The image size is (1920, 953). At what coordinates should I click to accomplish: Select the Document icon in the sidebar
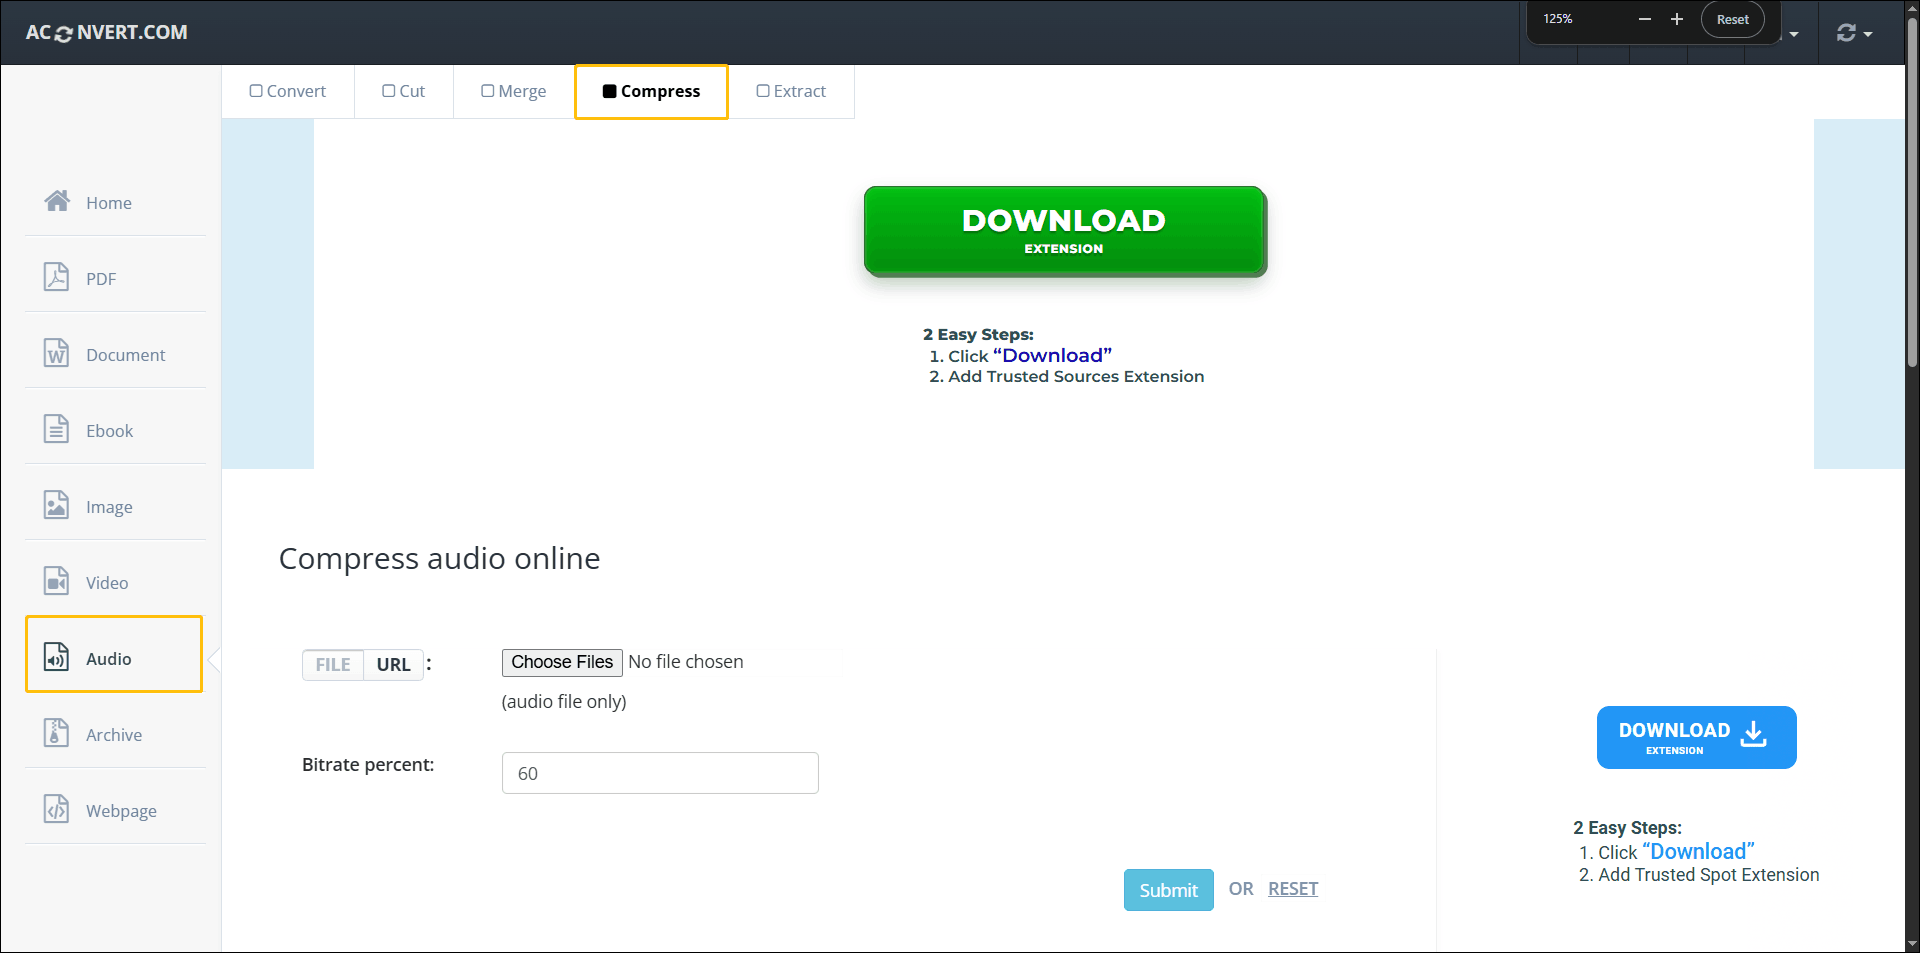pyautogui.click(x=57, y=353)
